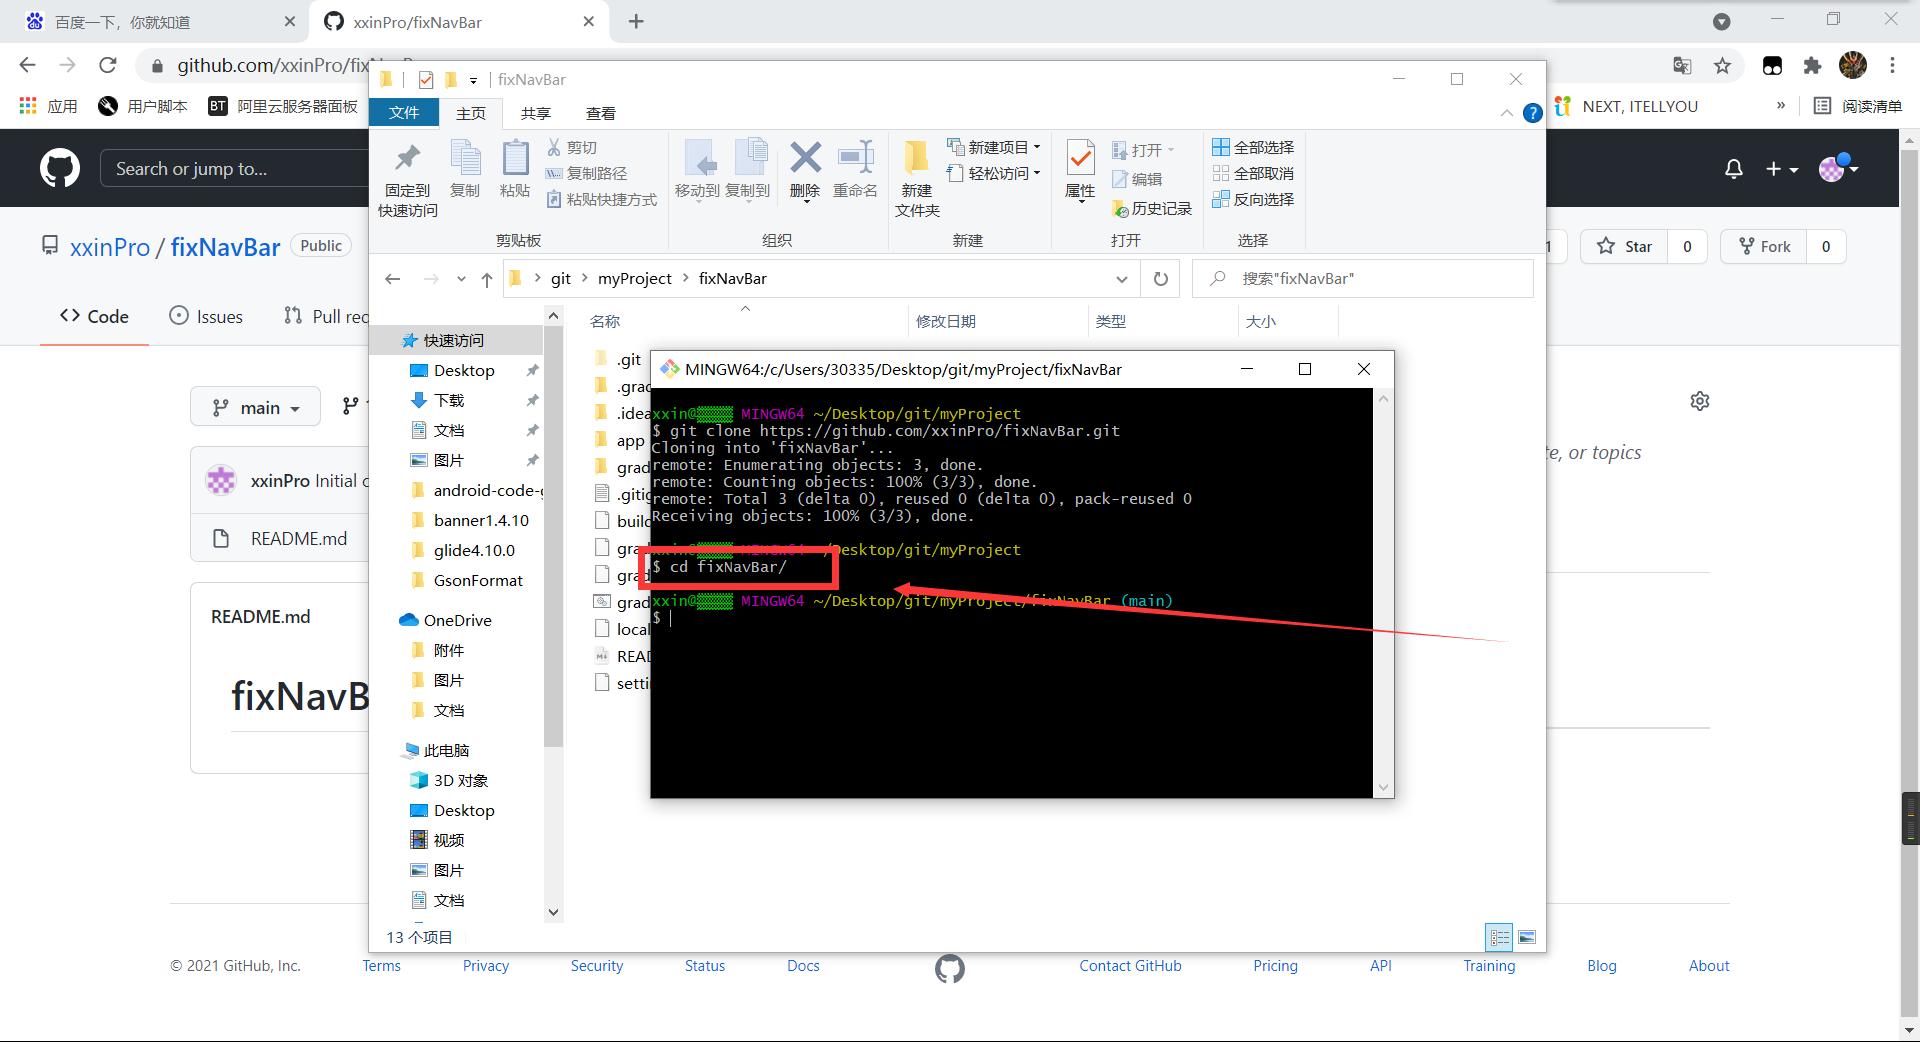Open the GitHub Issues tab
1920x1042 pixels.
click(206, 316)
